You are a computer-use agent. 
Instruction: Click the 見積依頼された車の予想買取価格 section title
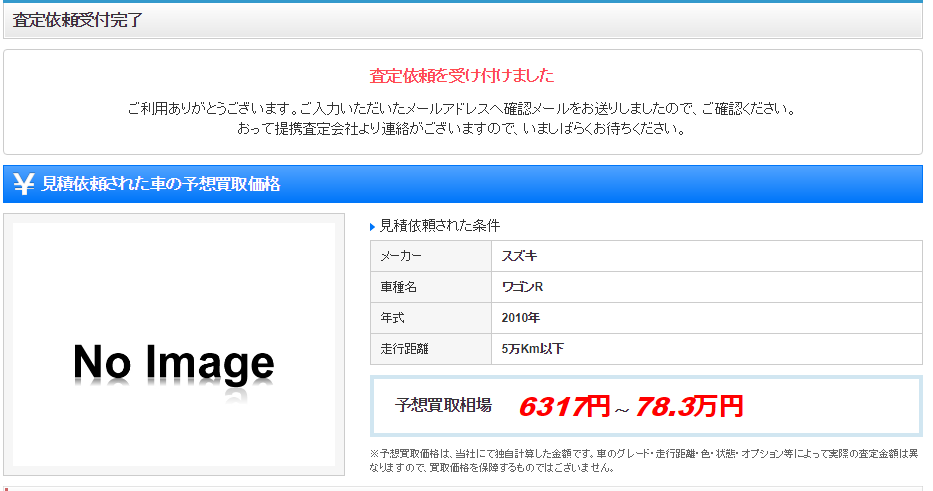pos(161,184)
